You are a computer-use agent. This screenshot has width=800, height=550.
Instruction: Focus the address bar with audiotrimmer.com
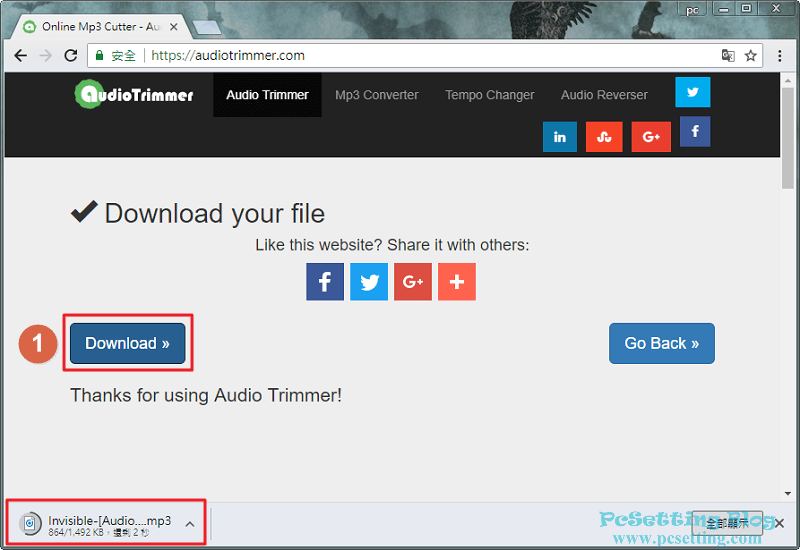[425, 55]
